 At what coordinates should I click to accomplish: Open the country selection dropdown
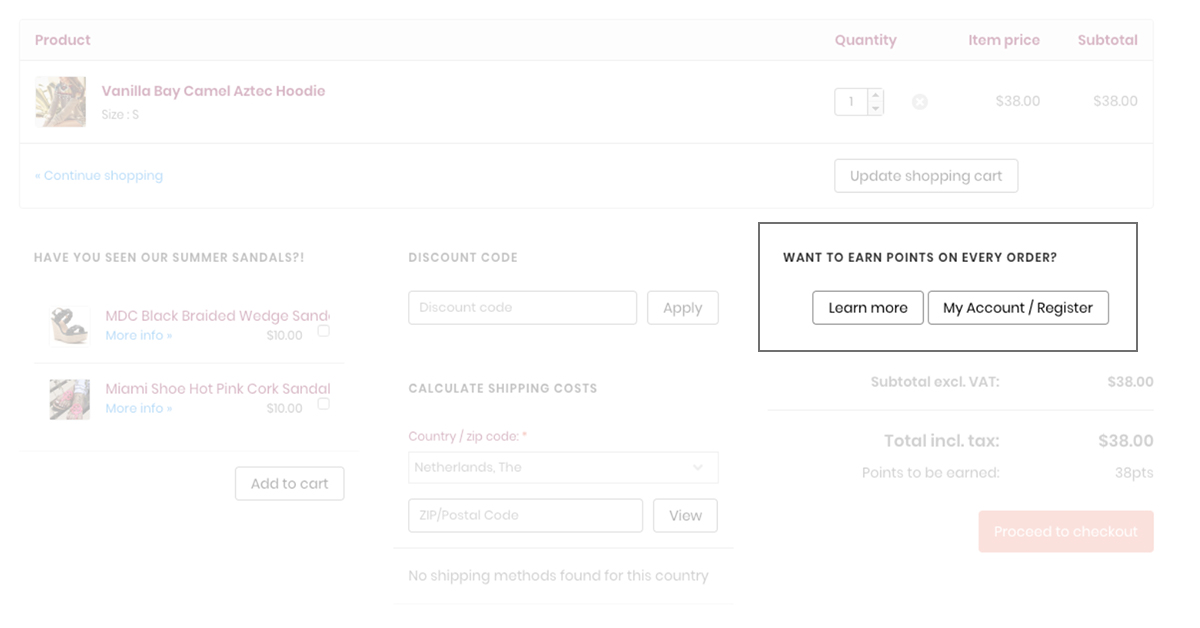point(563,467)
